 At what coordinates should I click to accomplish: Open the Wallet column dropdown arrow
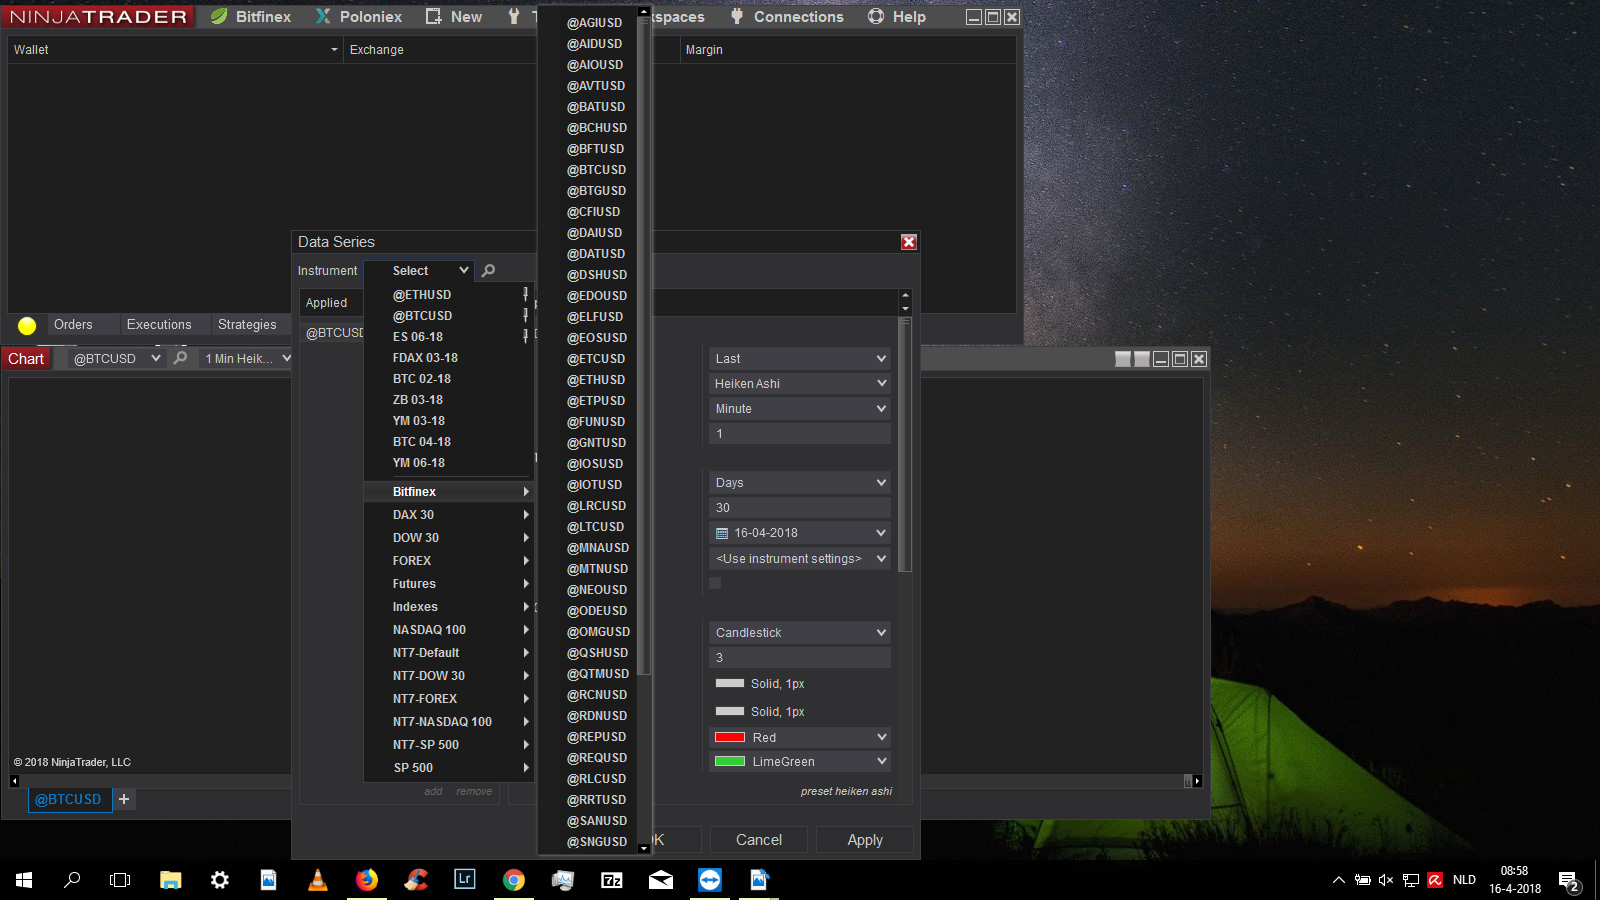coord(334,50)
